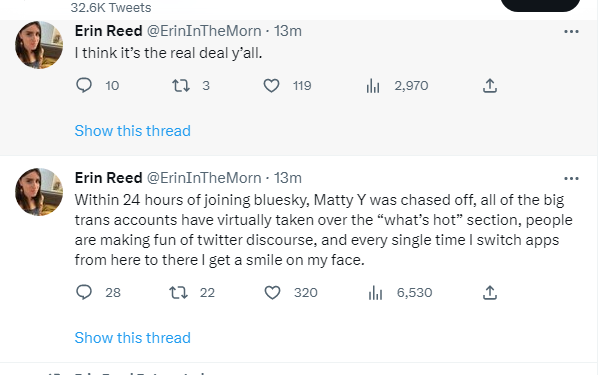This screenshot has width=606, height=375.
Task: Share the 'real deal y'all' tweet
Action: [490, 85]
